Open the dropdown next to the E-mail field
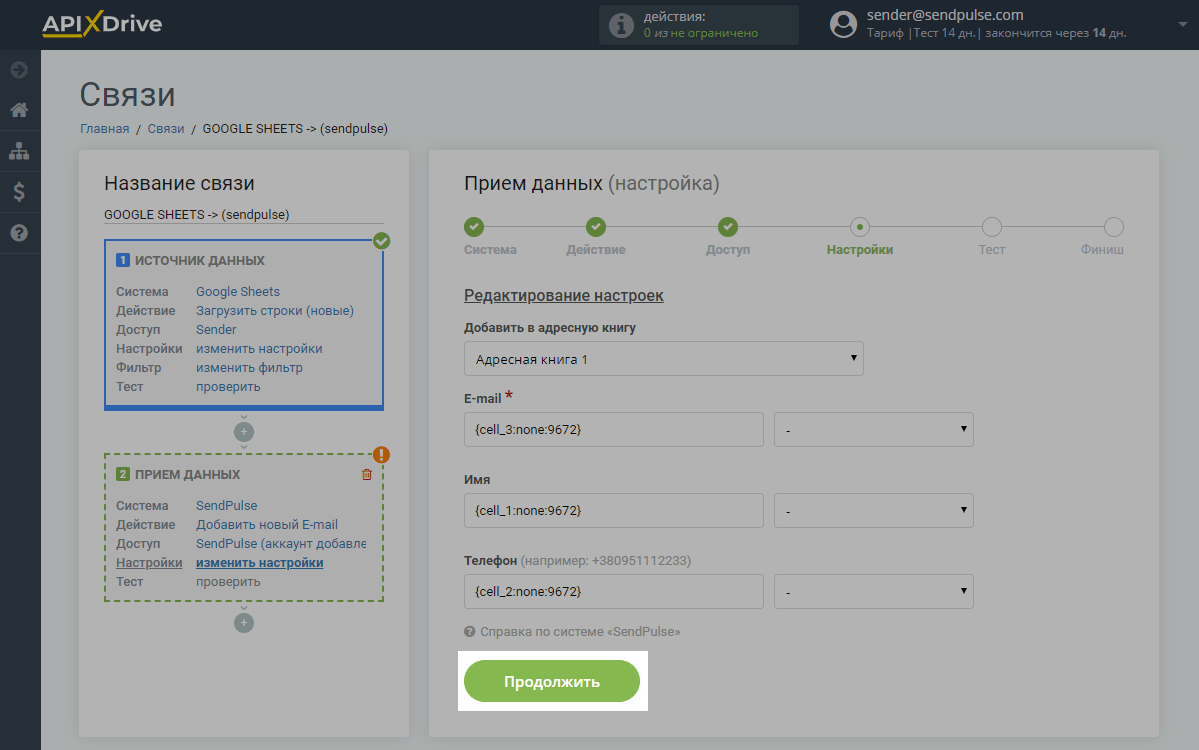This screenshot has height=750, width=1199. (x=873, y=430)
